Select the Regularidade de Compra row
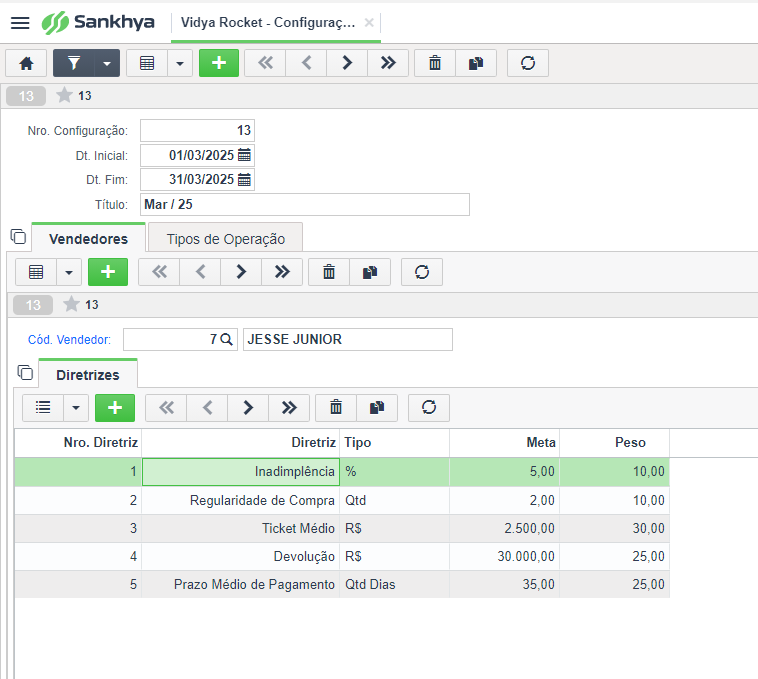 coord(342,500)
